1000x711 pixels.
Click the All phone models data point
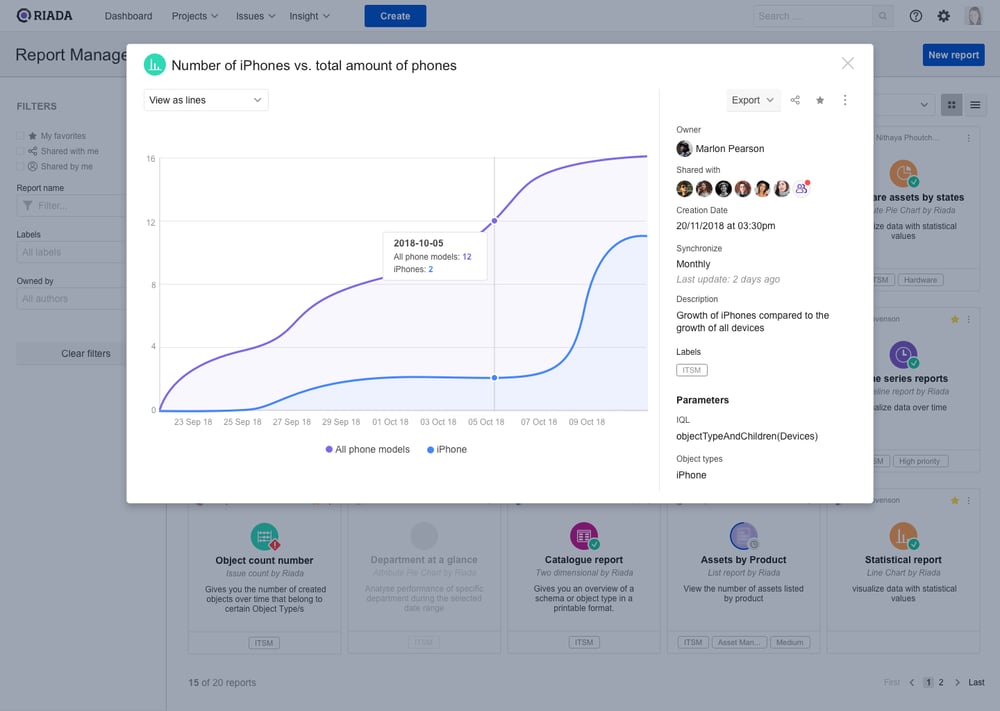[x=494, y=221]
